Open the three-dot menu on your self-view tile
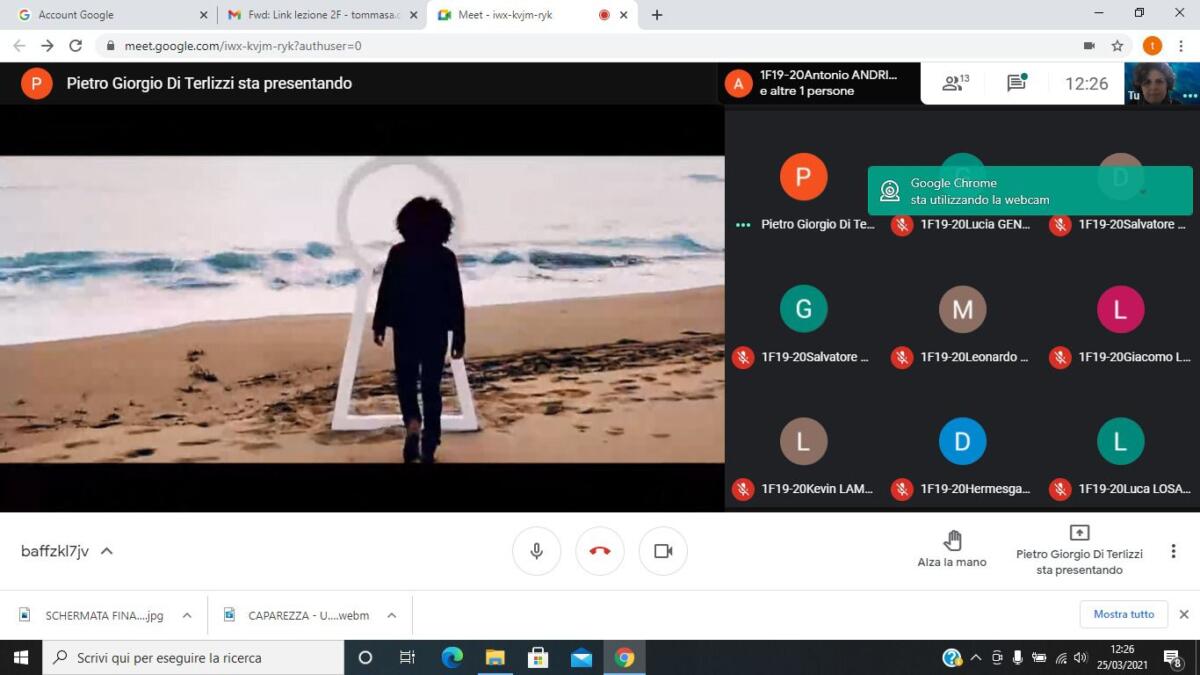Image resolution: width=1200 pixels, height=675 pixels. click(x=1190, y=96)
